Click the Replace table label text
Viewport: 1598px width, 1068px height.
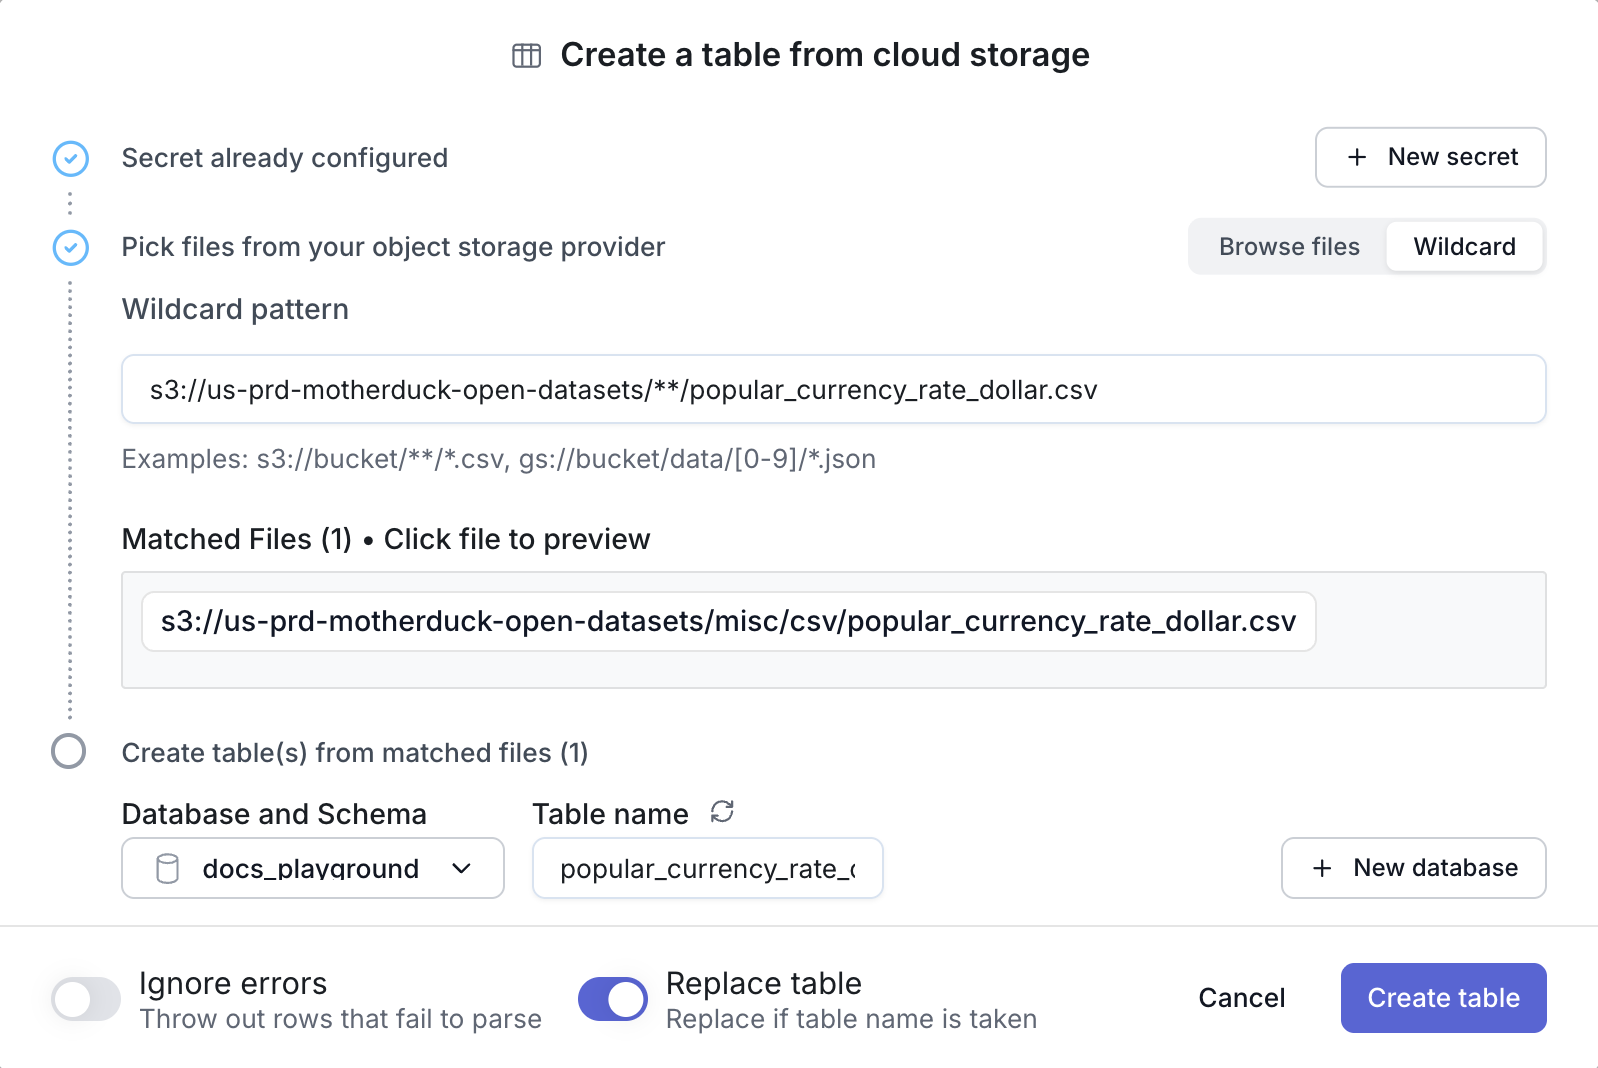point(763,984)
